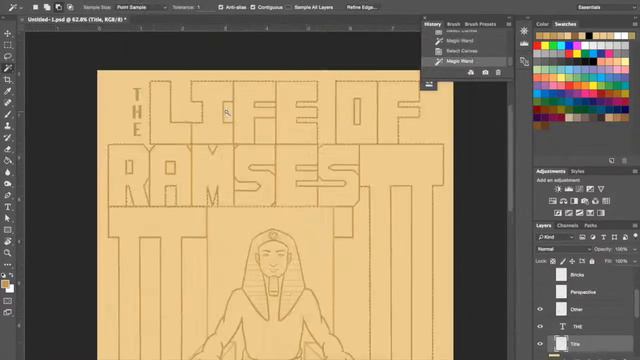Select the Brush tool
This screenshot has width=640, height=360.
(7, 114)
